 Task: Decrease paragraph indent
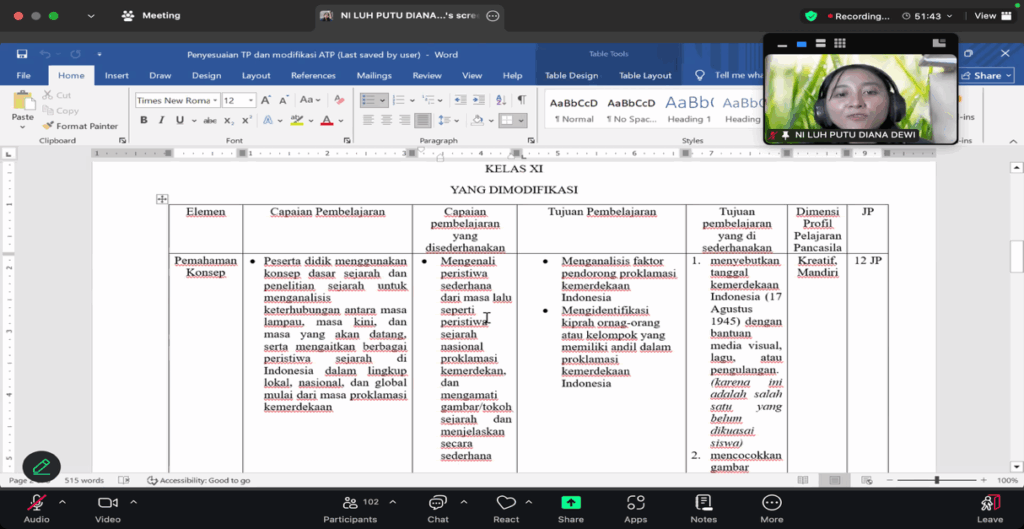pyautogui.click(x=460, y=101)
